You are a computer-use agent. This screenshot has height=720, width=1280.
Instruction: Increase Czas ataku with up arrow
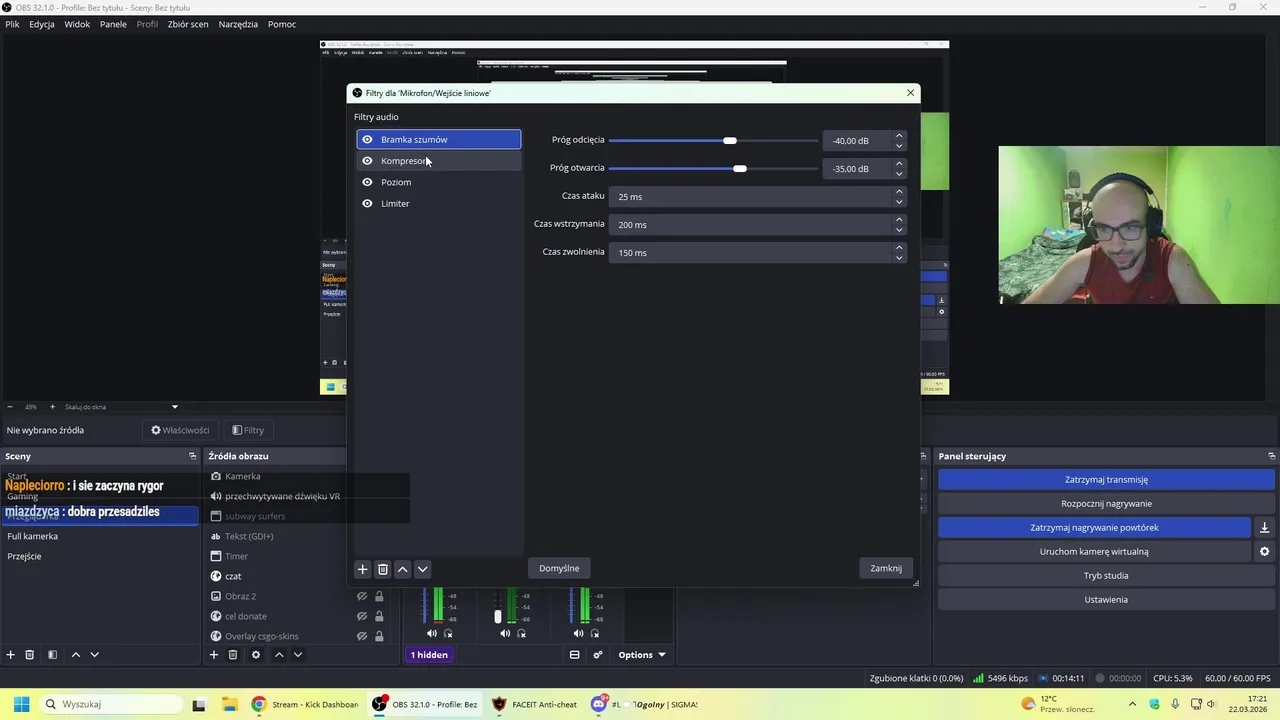pyautogui.click(x=899, y=192)
